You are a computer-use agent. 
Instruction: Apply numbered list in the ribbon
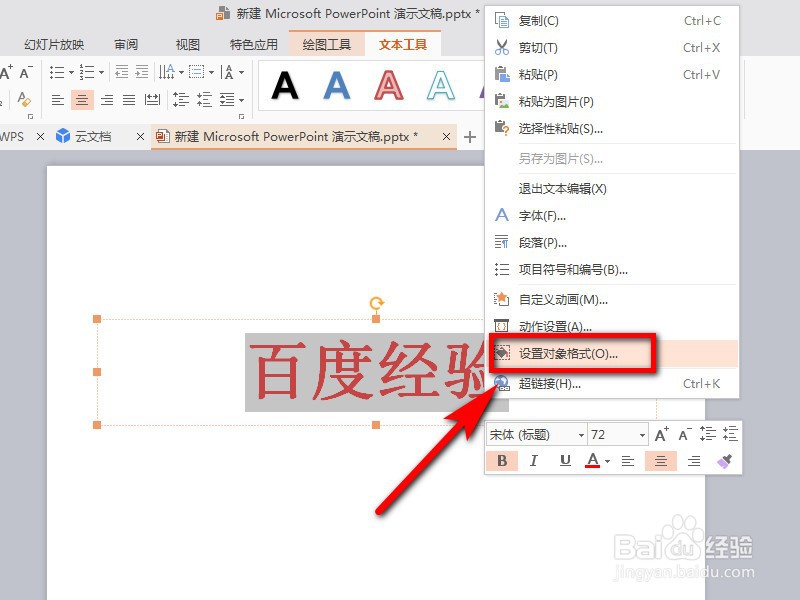[x=87, y=72]
